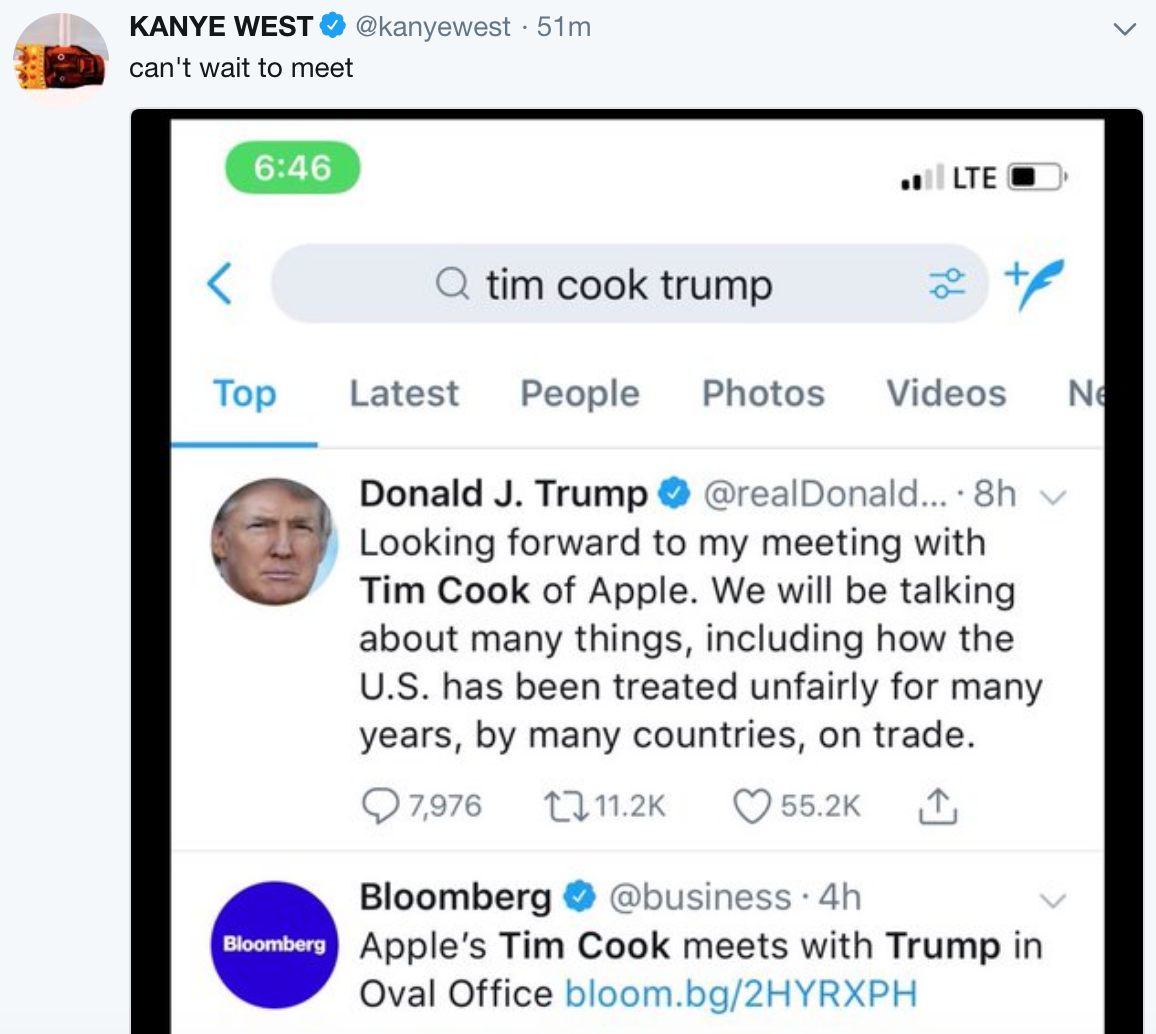Switch to the Latest tab
This screenshot has height=1034, width=1156.
(404, 393)
